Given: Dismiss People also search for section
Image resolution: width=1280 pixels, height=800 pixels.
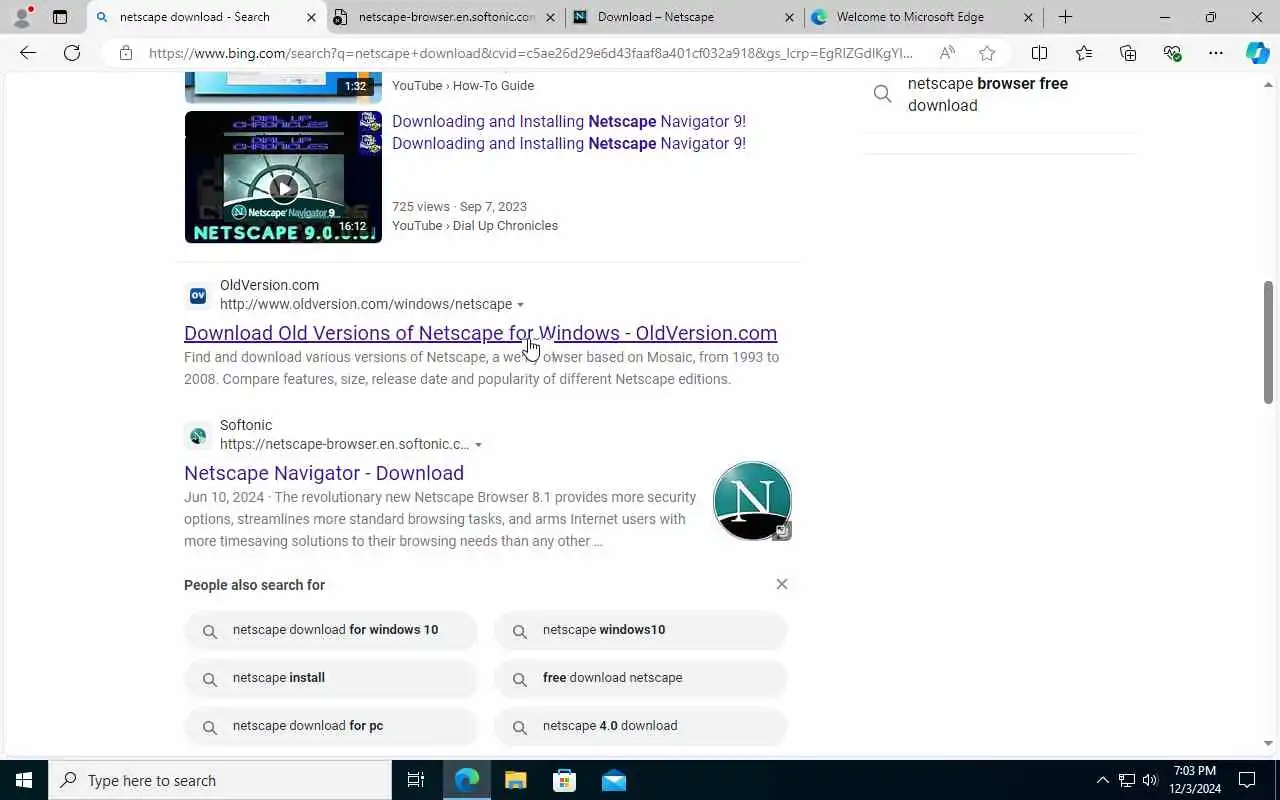Looking at the screenshot, I should click(782, 584).
